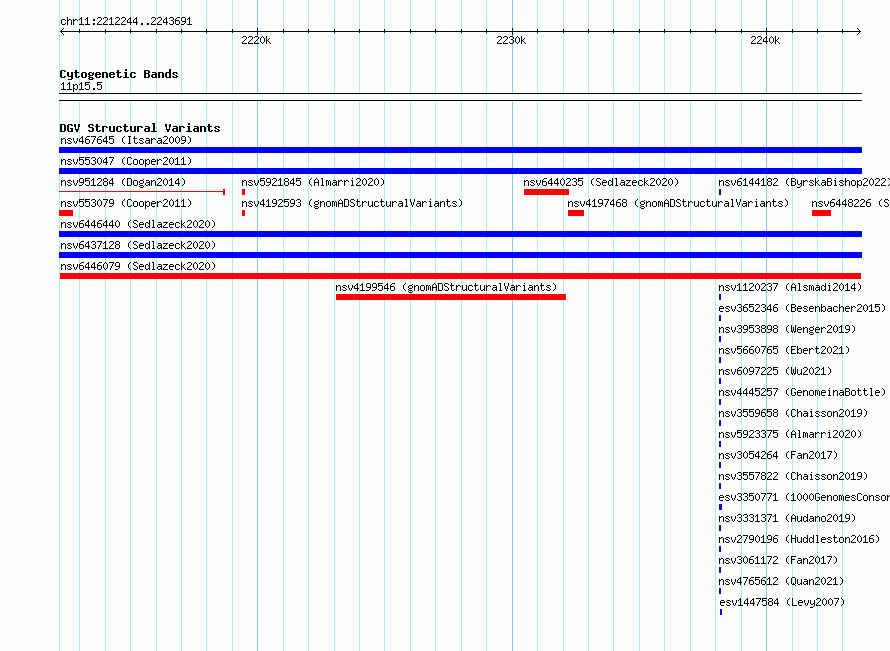Click the short red bar under nsv553079
The width and height of the screenshot is (890, 651).
pyautogui.click(x=66, y=213)
